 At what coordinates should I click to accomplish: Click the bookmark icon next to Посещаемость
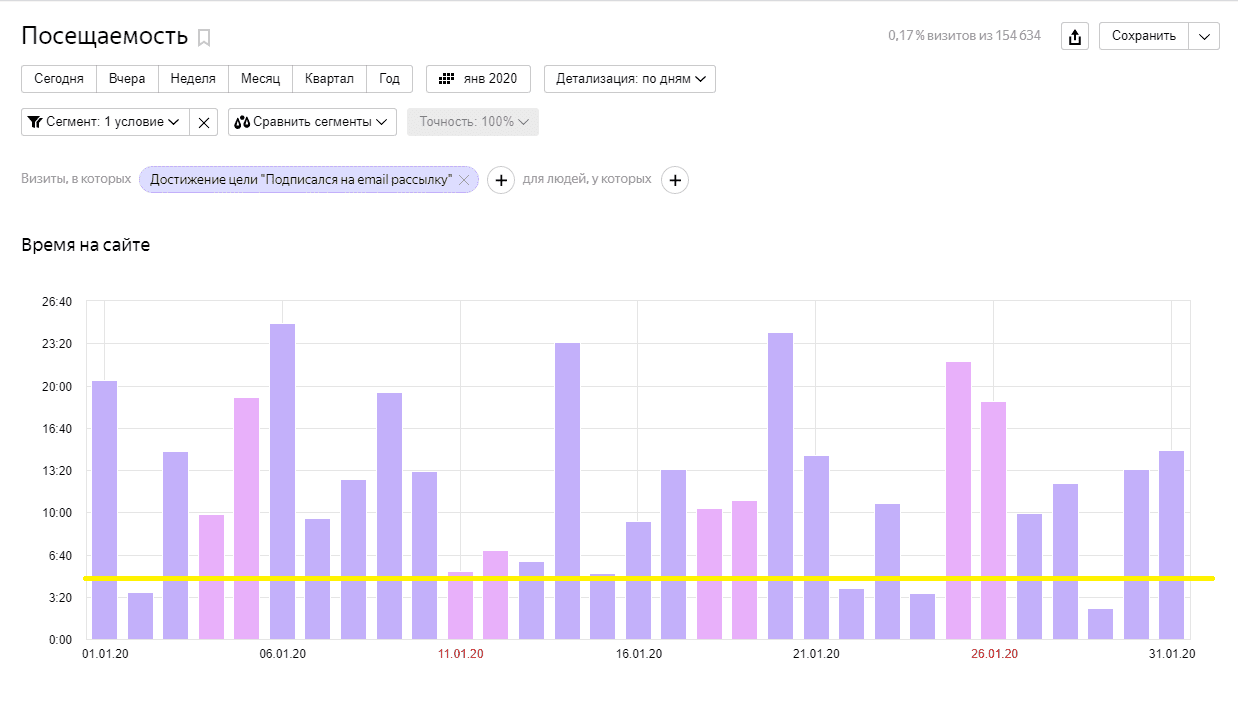204,38
